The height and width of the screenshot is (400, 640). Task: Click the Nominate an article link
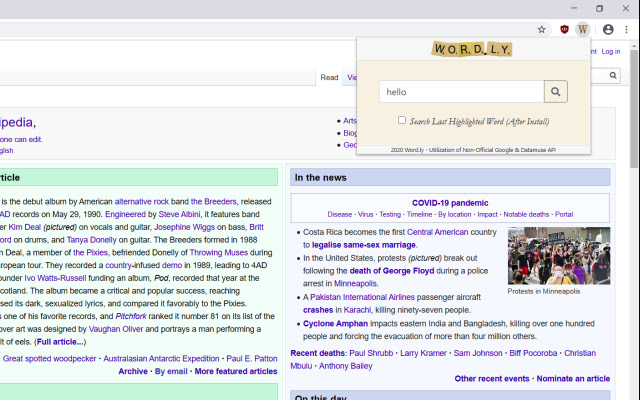click(x=573, y=379)
